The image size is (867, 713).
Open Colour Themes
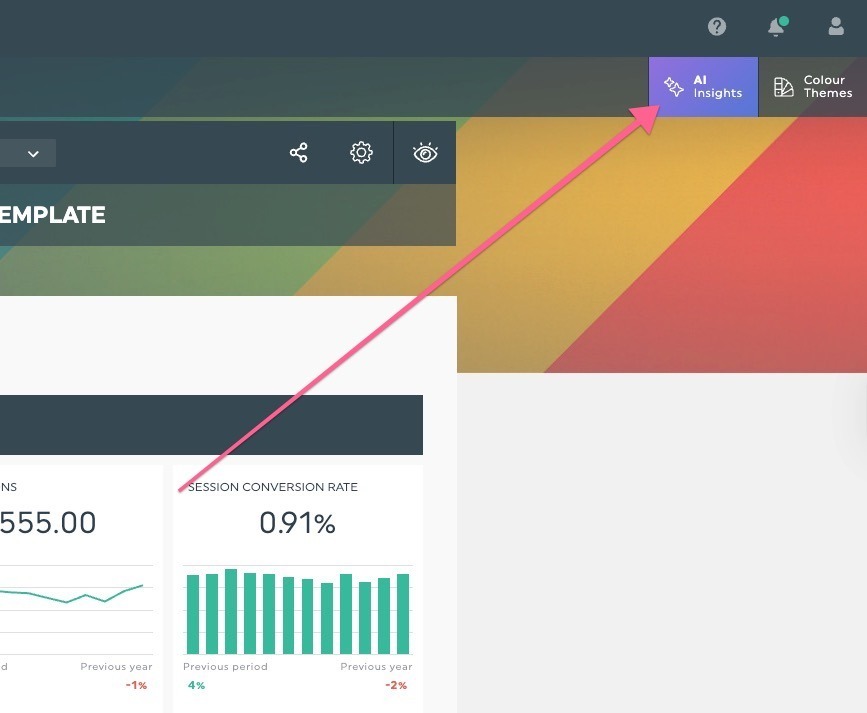pos(813,87)
